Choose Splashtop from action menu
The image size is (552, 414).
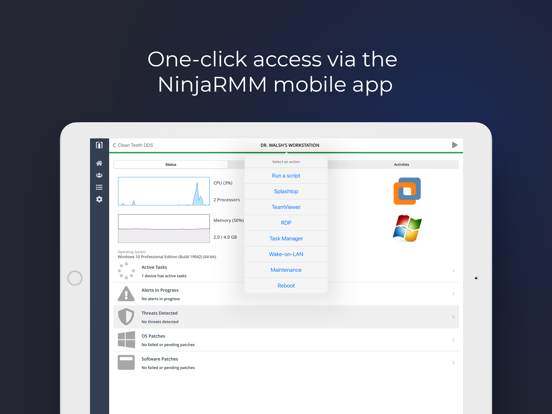click(286, 192)
